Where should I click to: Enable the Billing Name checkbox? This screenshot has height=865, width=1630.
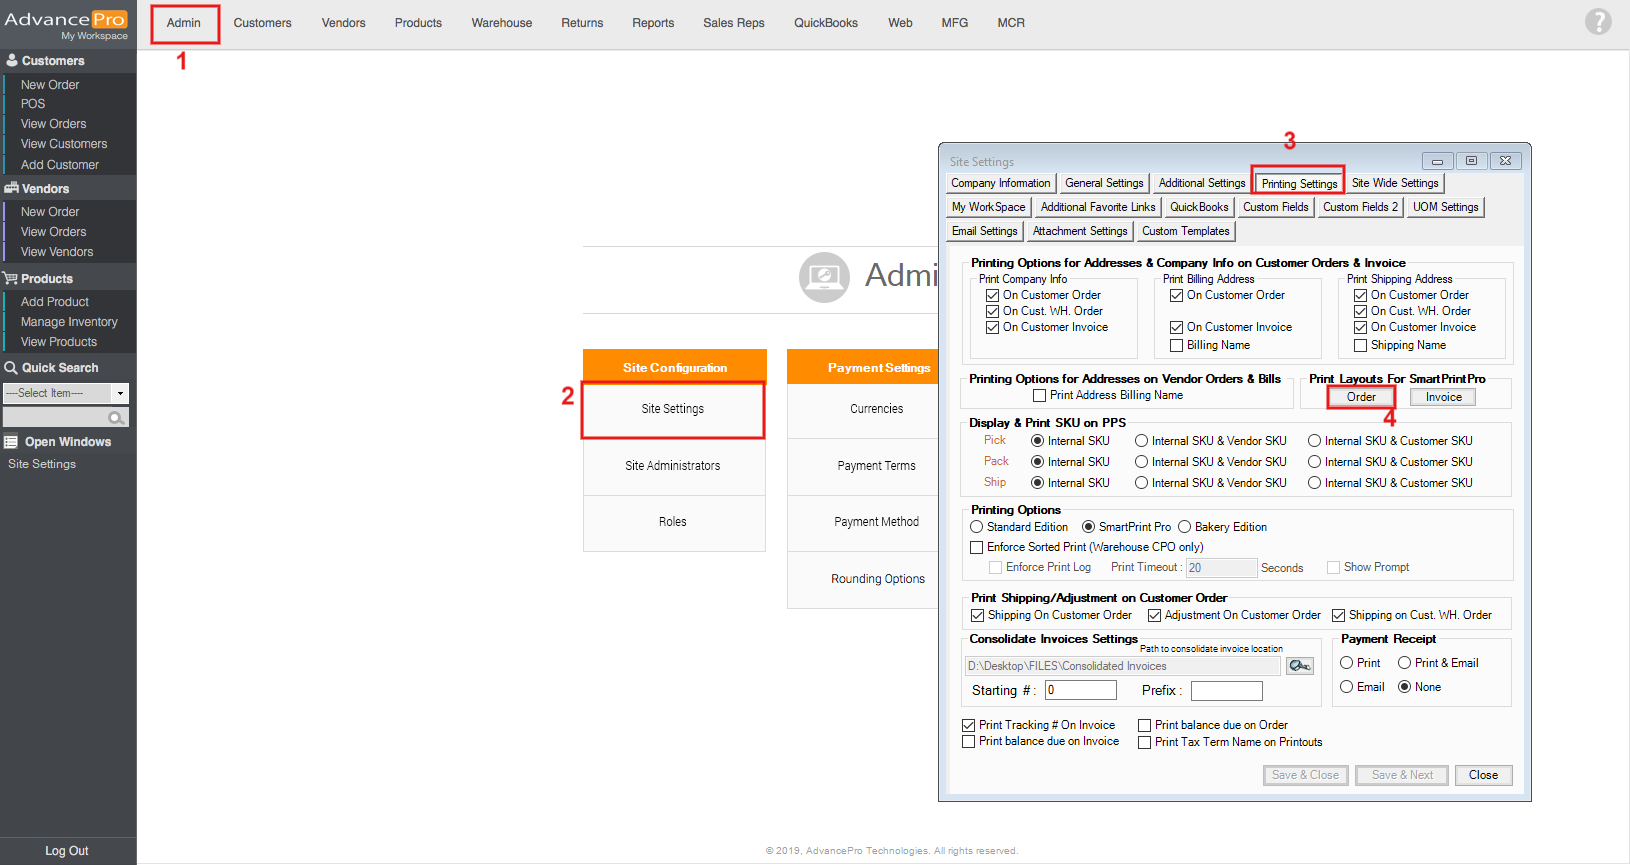[1177, 346]
